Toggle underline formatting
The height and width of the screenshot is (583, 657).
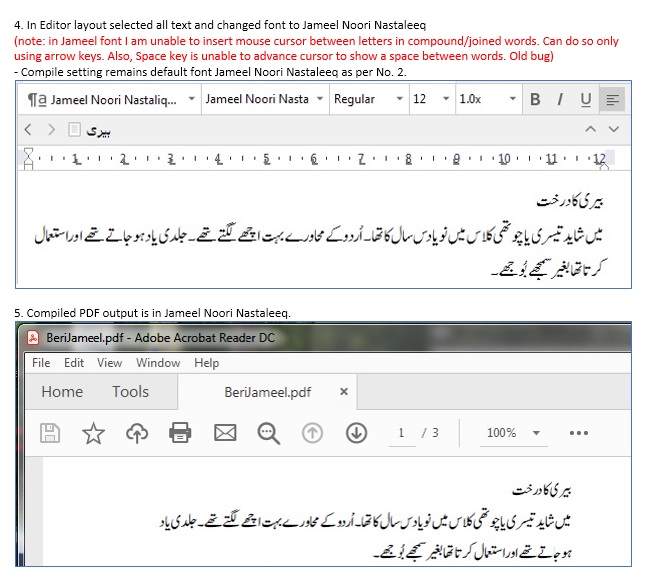coord(585,99)
